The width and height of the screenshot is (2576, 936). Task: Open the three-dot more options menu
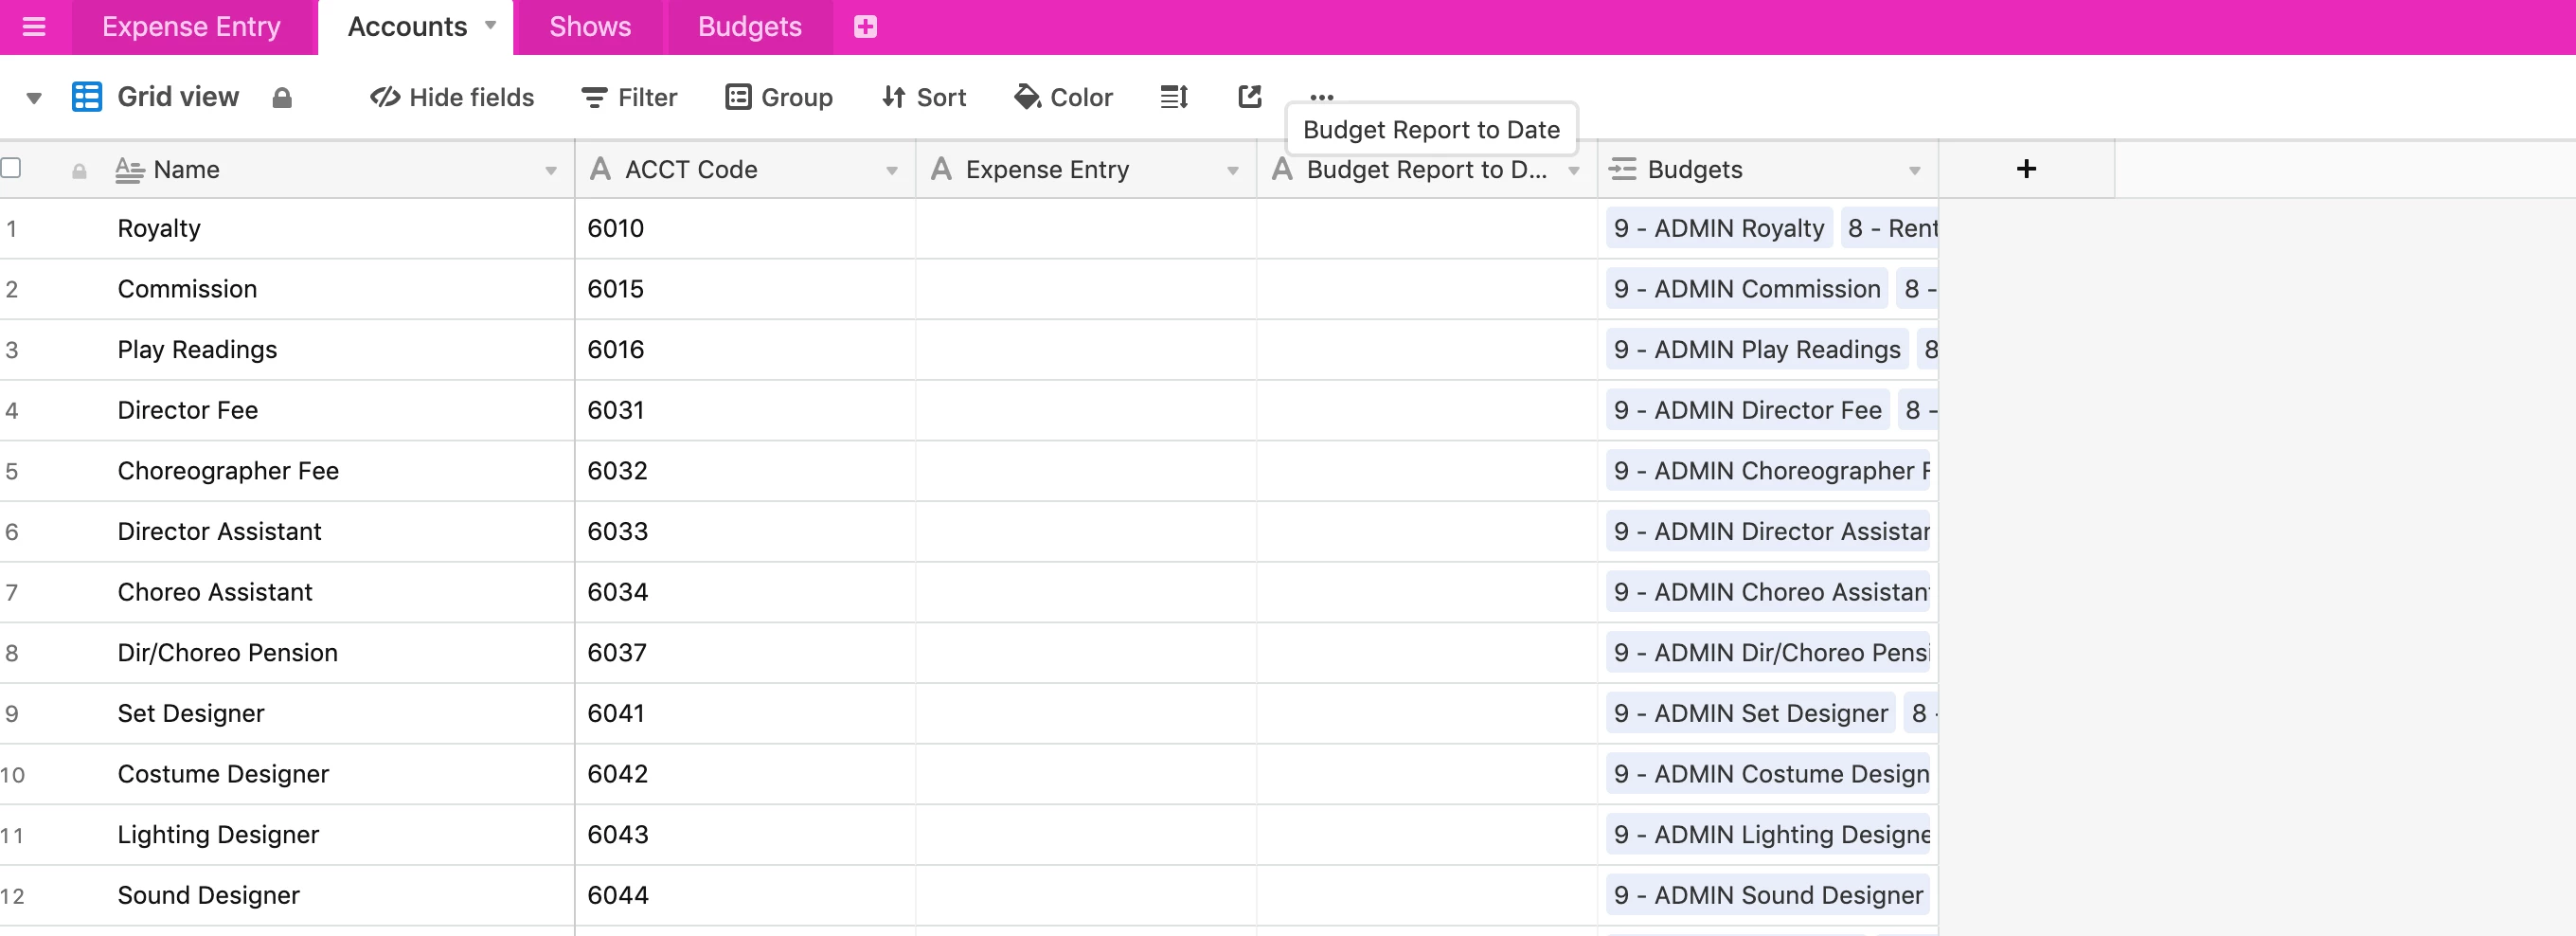point(1321,97)
